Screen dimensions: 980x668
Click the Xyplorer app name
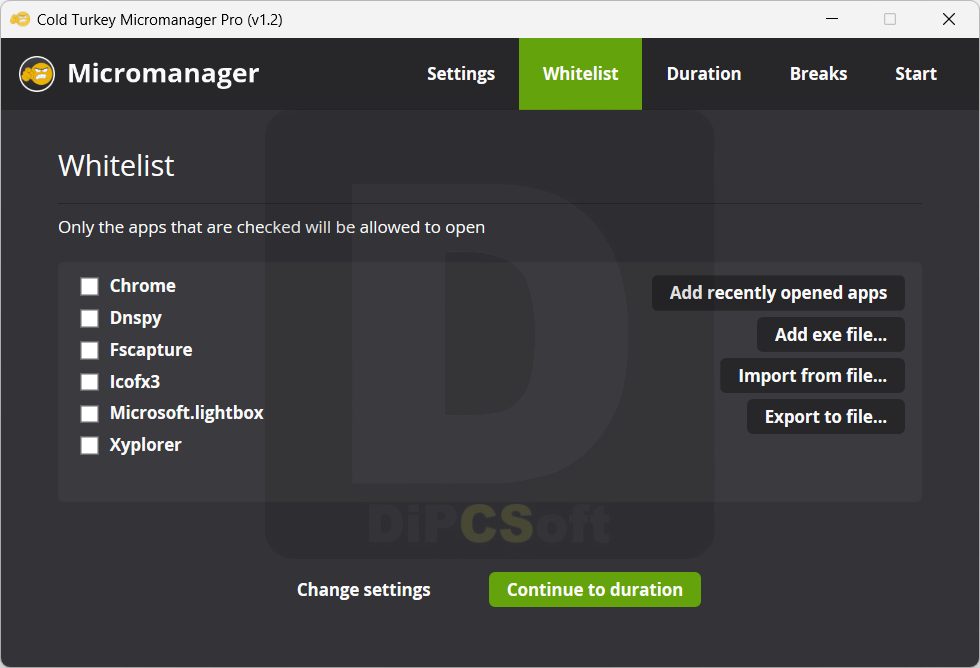click(x=146, y=446)
